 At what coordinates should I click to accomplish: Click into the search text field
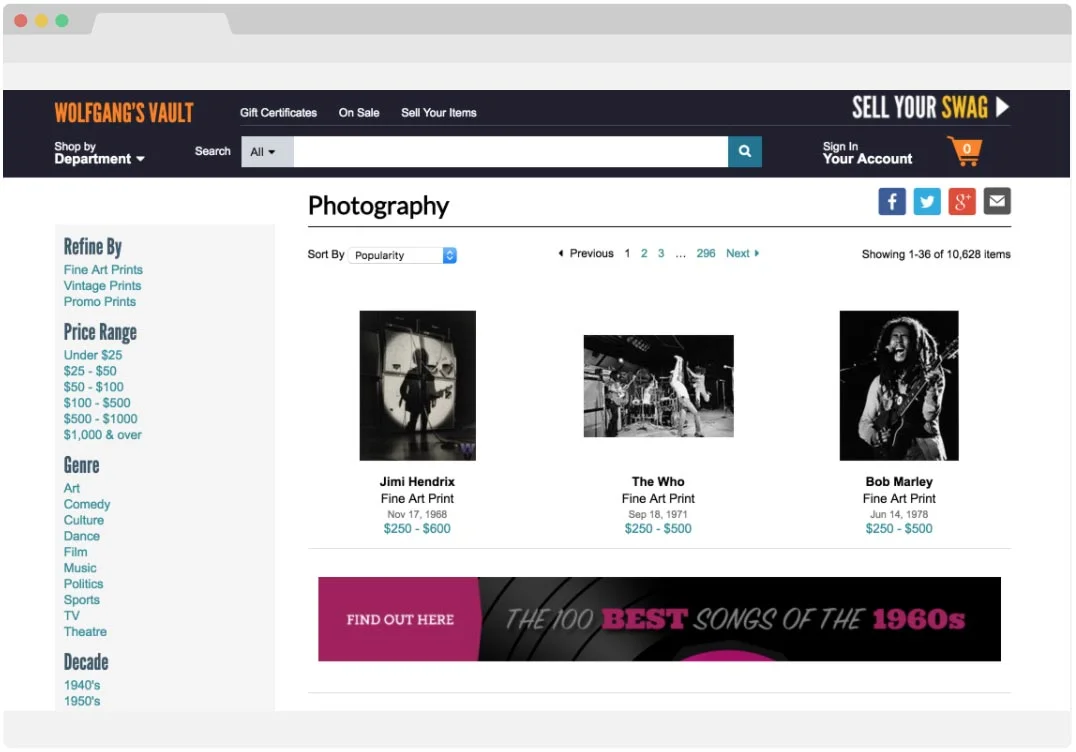511,152
